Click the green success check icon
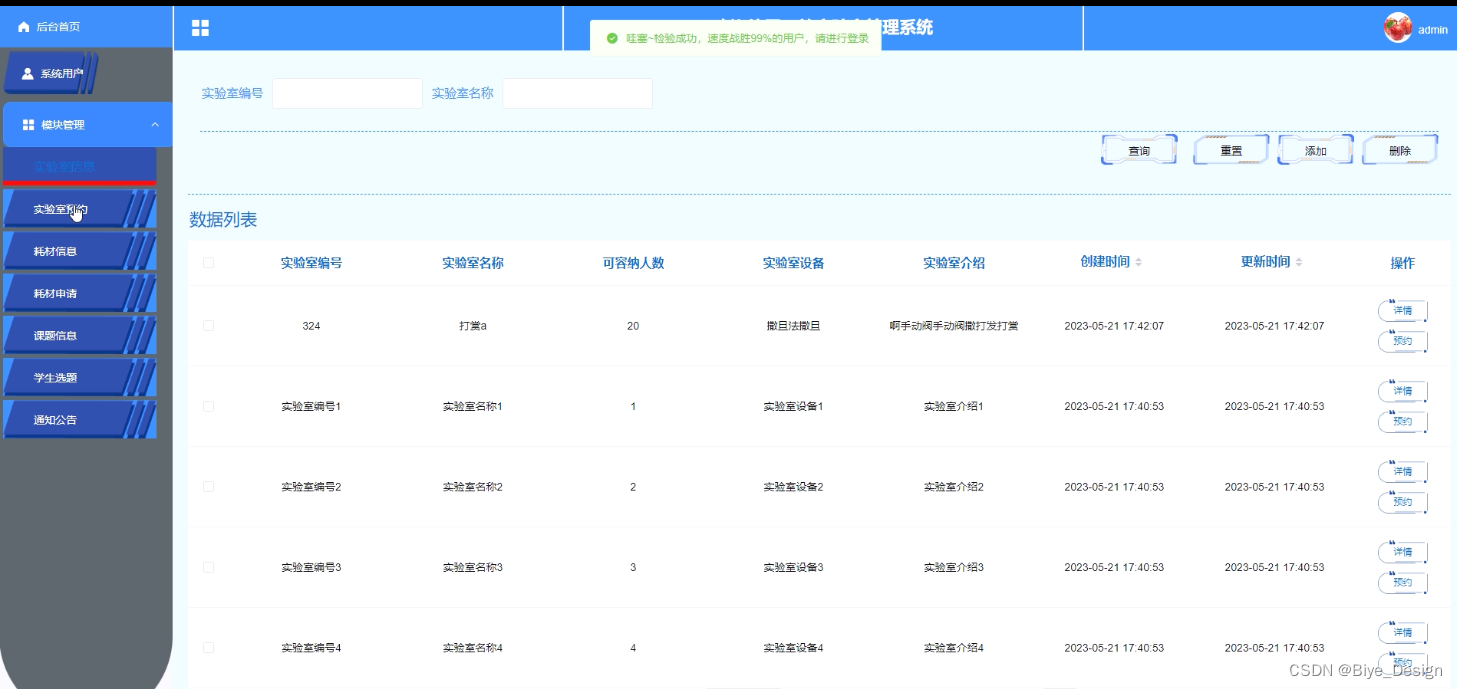Screen dimensions: 1457x689 coord(612,38)
